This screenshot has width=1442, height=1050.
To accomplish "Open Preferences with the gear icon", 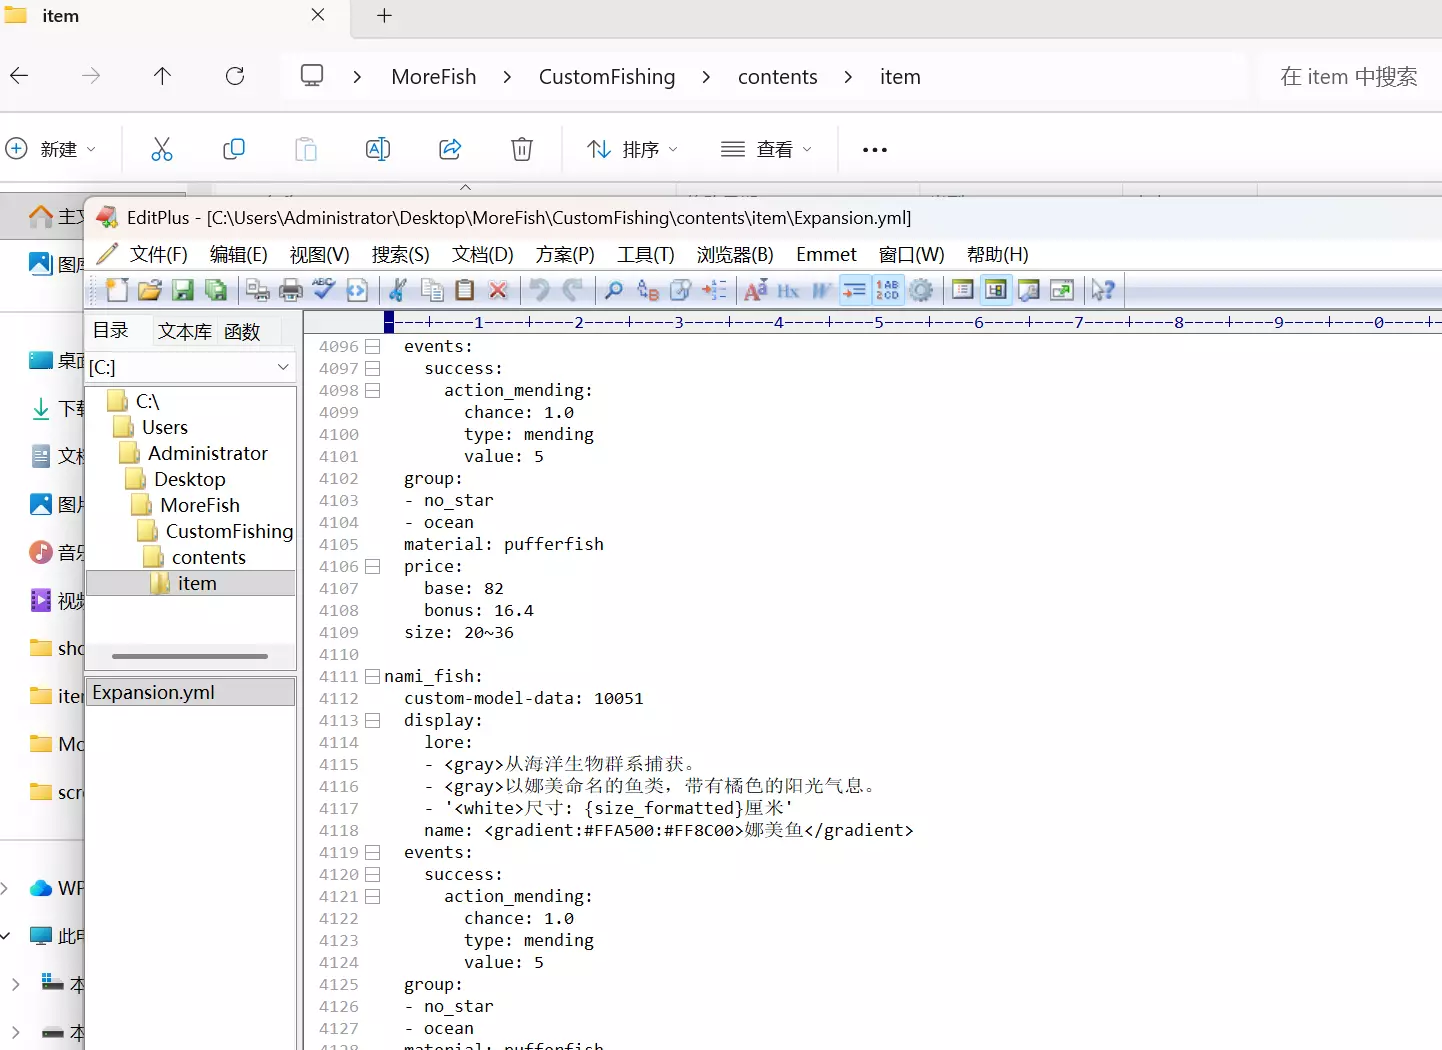I will tap(921, 290).
